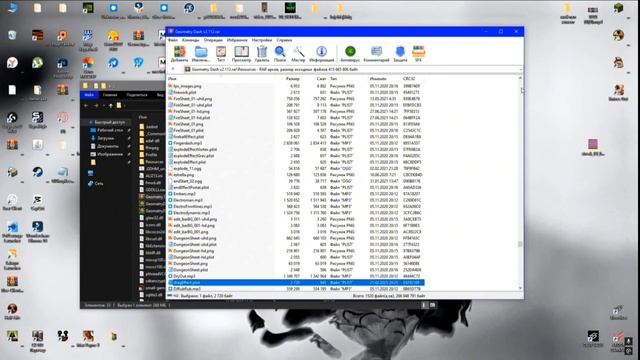Click the WinRAR file list vertical scrollbar thumb
The image size is (640, 360).
[x=520, y=244]
